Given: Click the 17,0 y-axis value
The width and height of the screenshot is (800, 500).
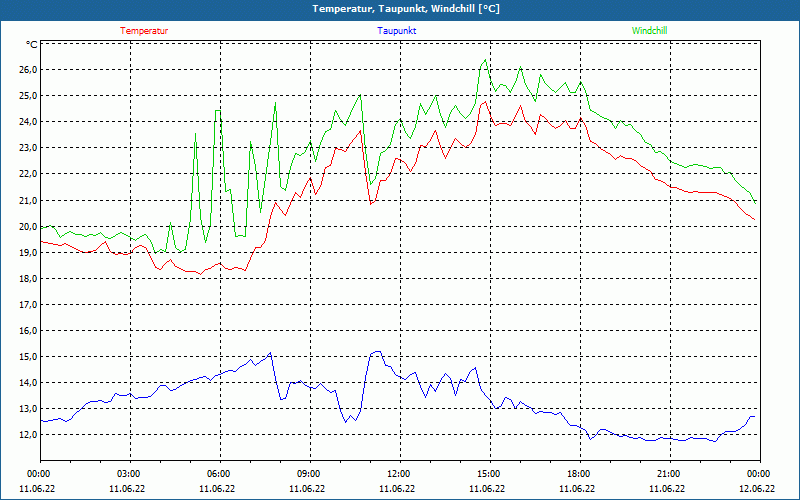Looking at the screenshot, I should (x=28, y=304).
